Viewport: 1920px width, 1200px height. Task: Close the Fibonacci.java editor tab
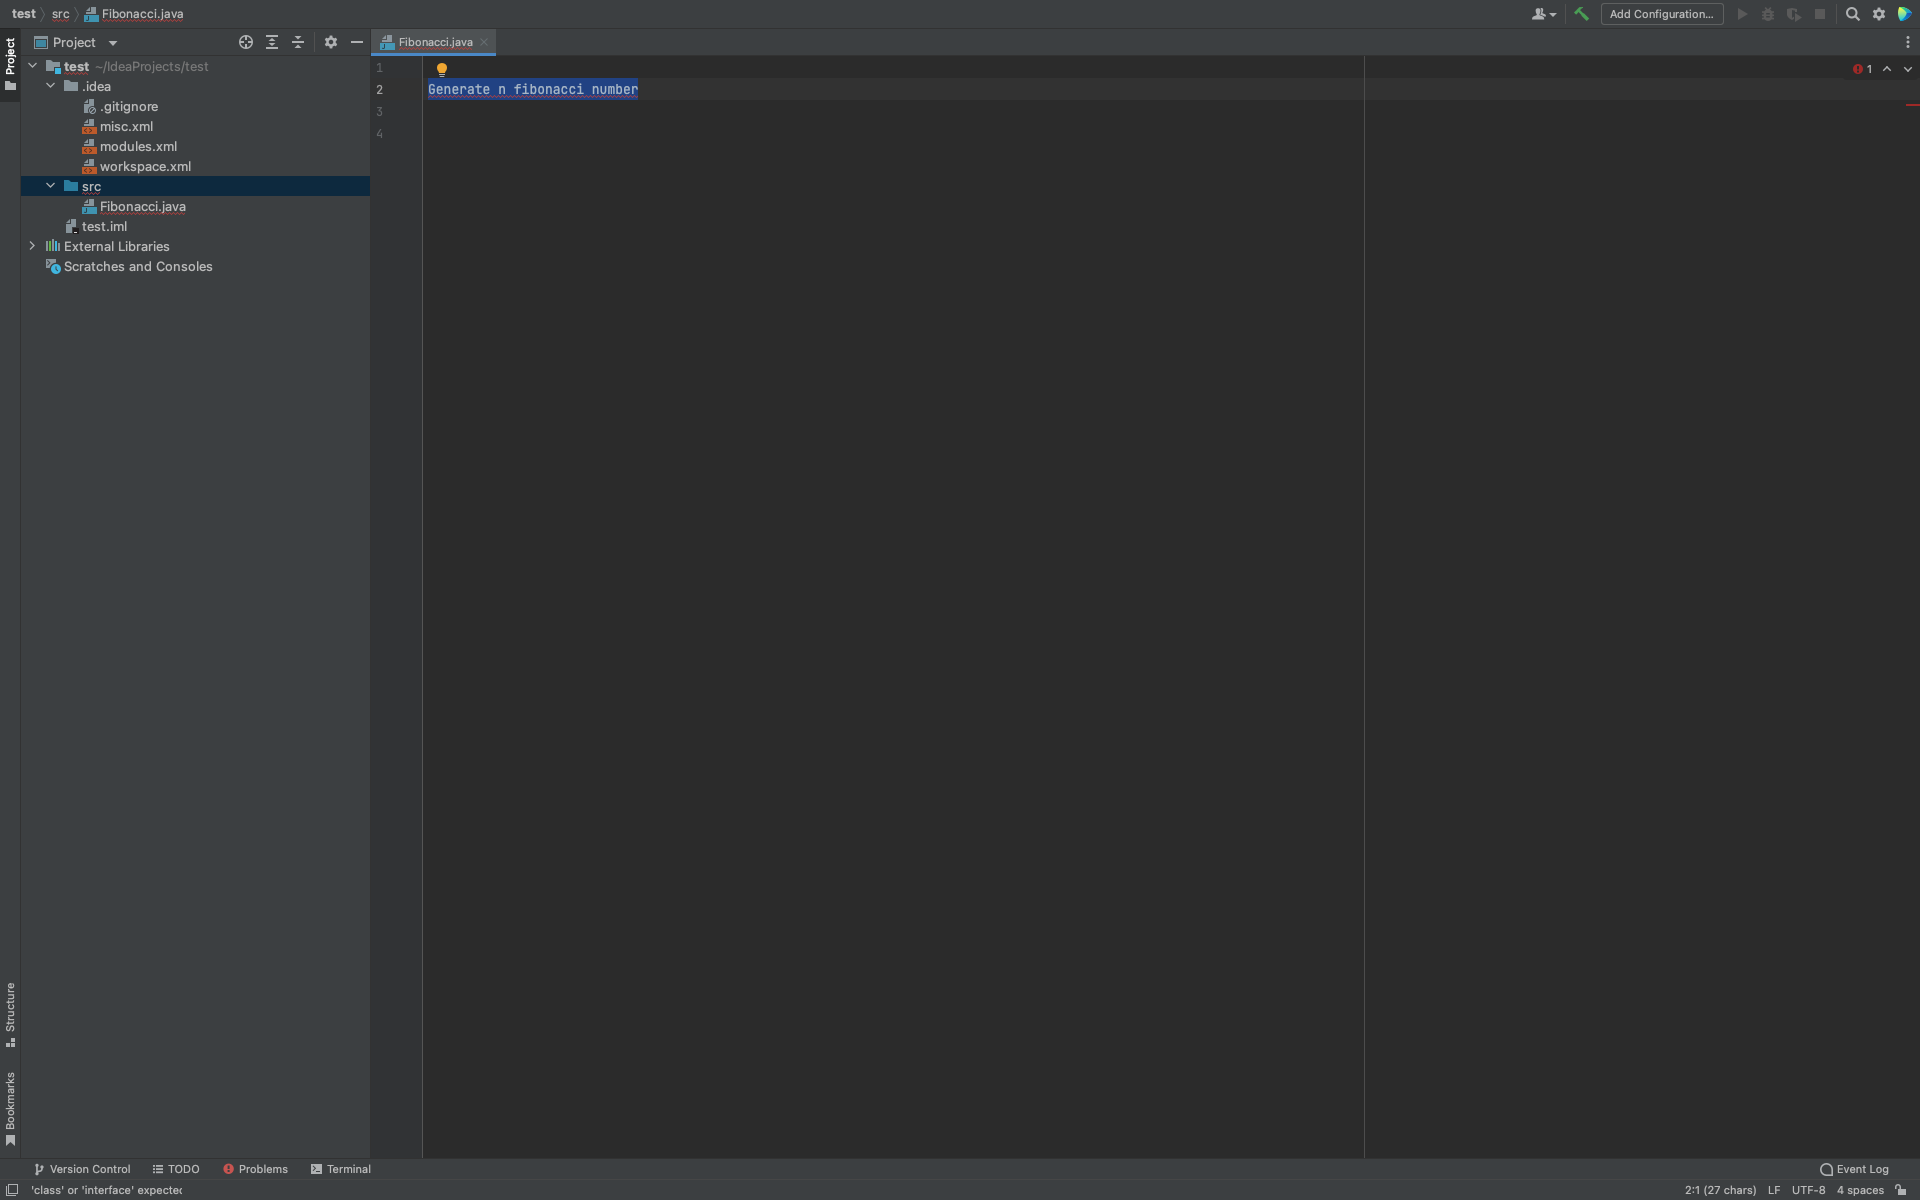(484, 42)
